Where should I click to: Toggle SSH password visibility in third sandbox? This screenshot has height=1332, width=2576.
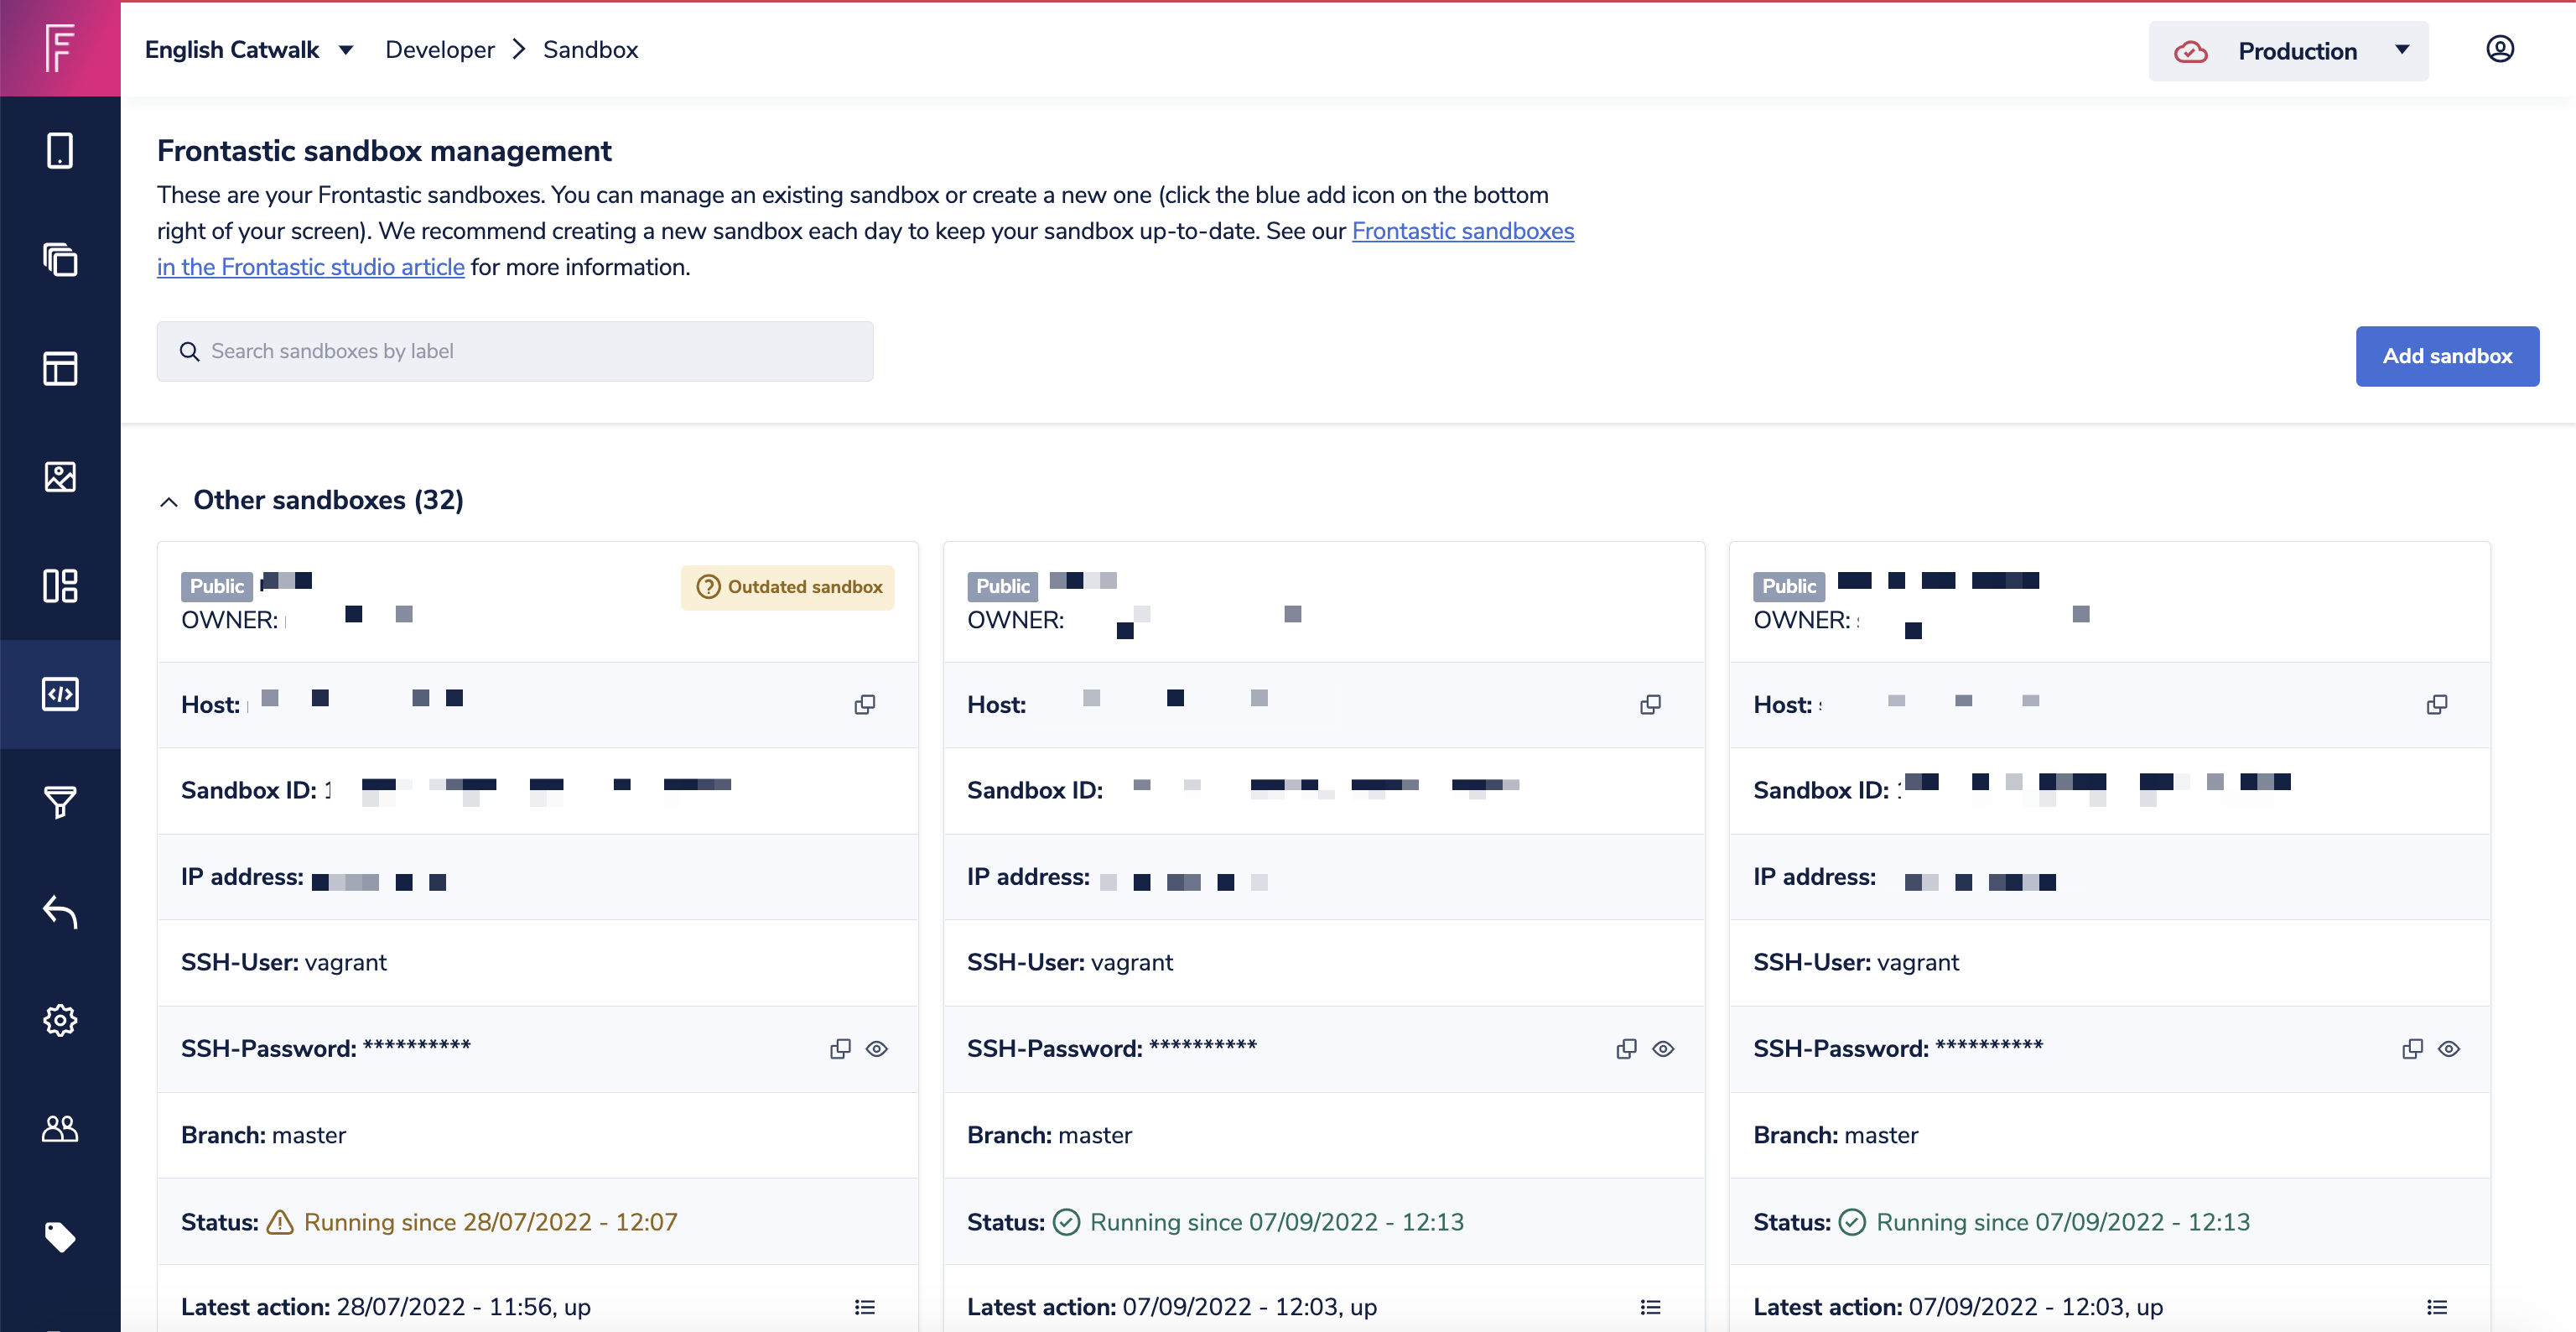click(2448, 1049)
